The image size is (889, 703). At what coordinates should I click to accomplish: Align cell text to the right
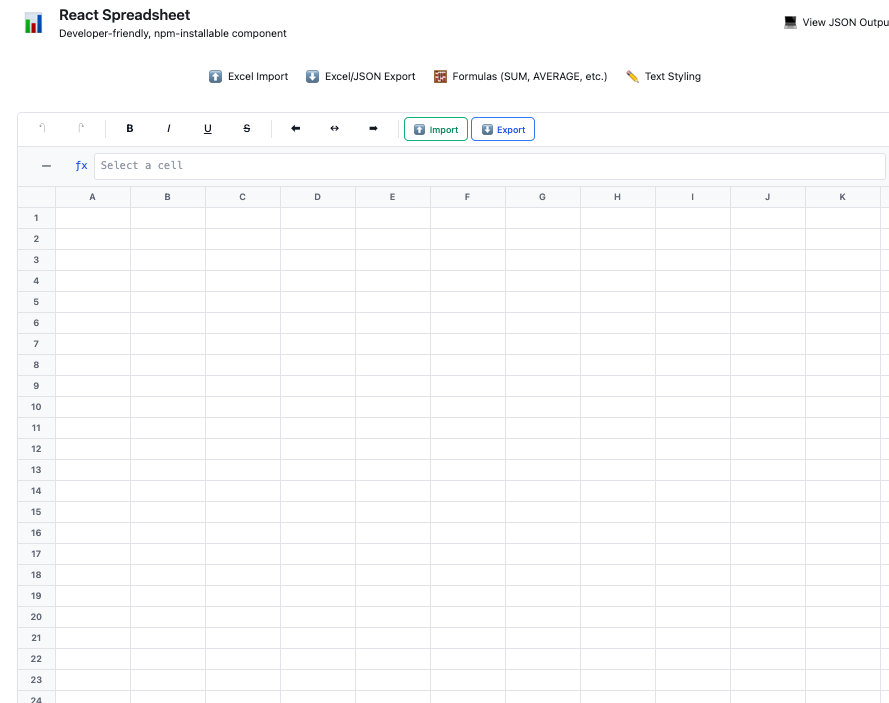coord(373,128)
